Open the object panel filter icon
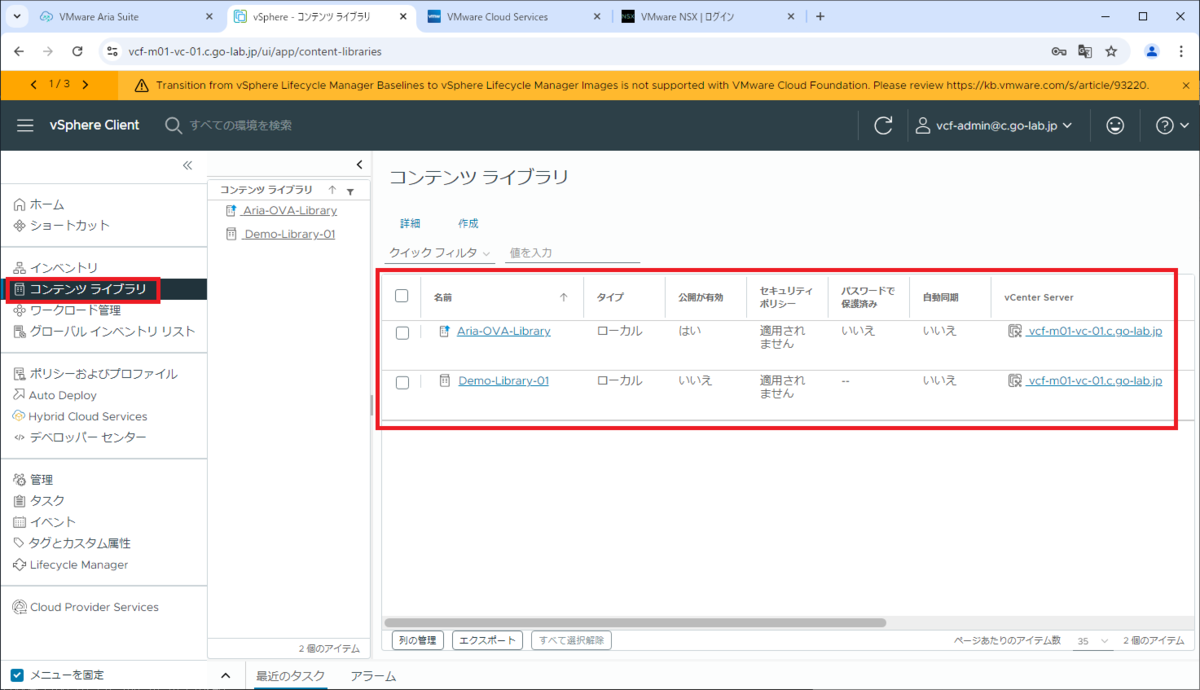Image resolution: width=1200 pixels, height=690 pixels. [x=350, y=191]
